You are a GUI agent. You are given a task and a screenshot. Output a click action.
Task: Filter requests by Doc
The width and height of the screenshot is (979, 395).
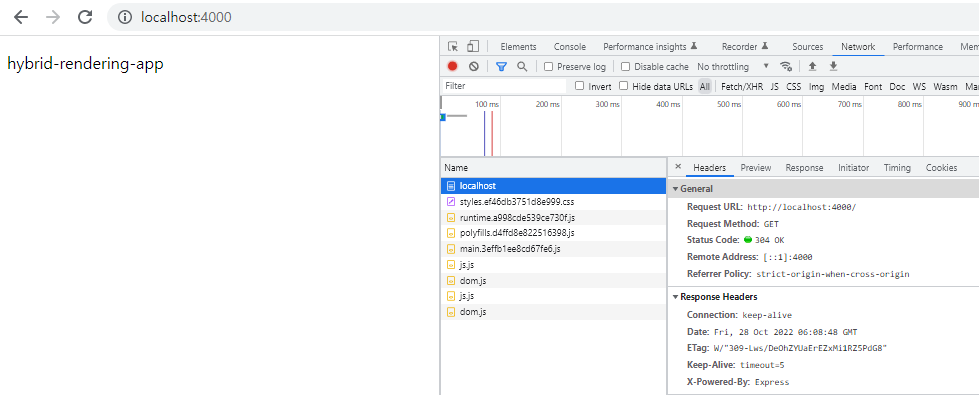click(898, 87)
